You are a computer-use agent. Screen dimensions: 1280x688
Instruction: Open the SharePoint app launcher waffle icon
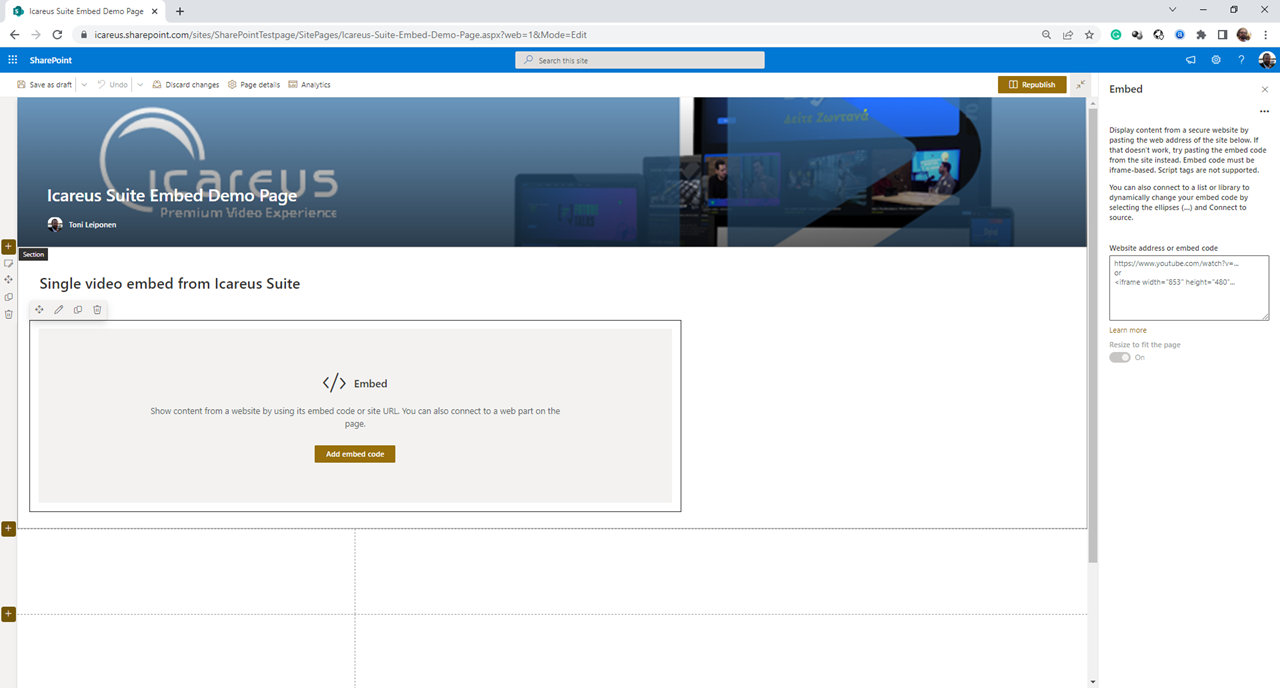point(13,60)
